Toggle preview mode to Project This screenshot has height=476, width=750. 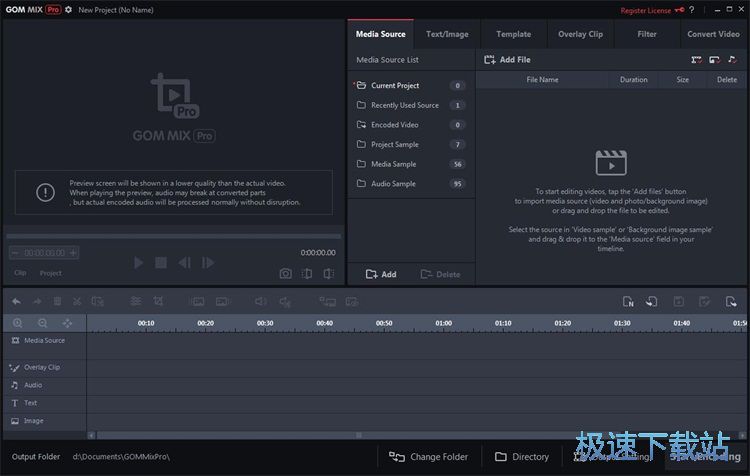(50, 273)
